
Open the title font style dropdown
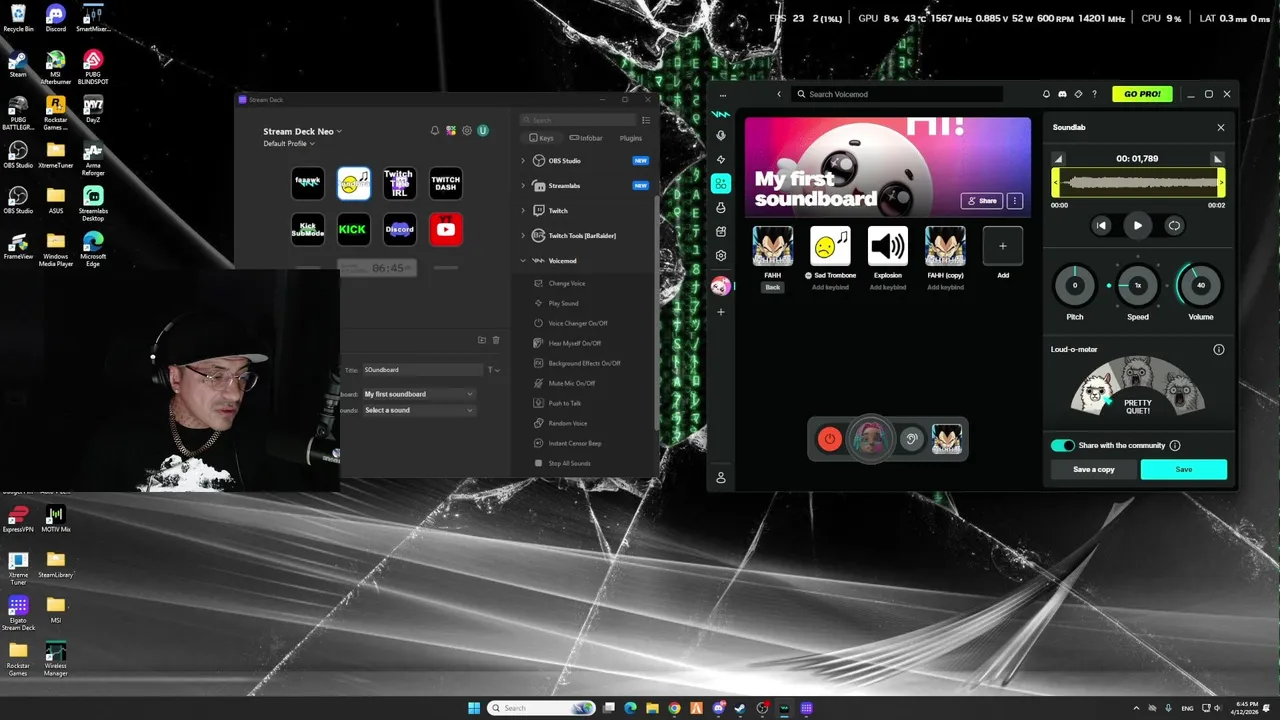click(x=494, y=370)
